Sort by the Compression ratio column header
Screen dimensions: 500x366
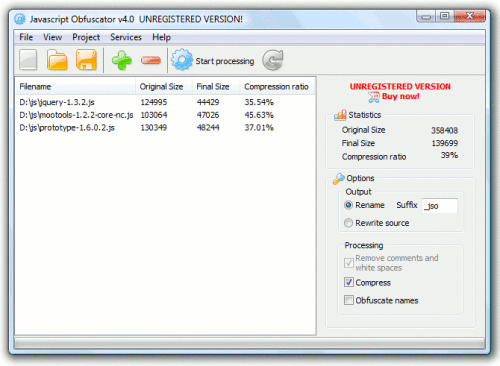tap(276, 87)
